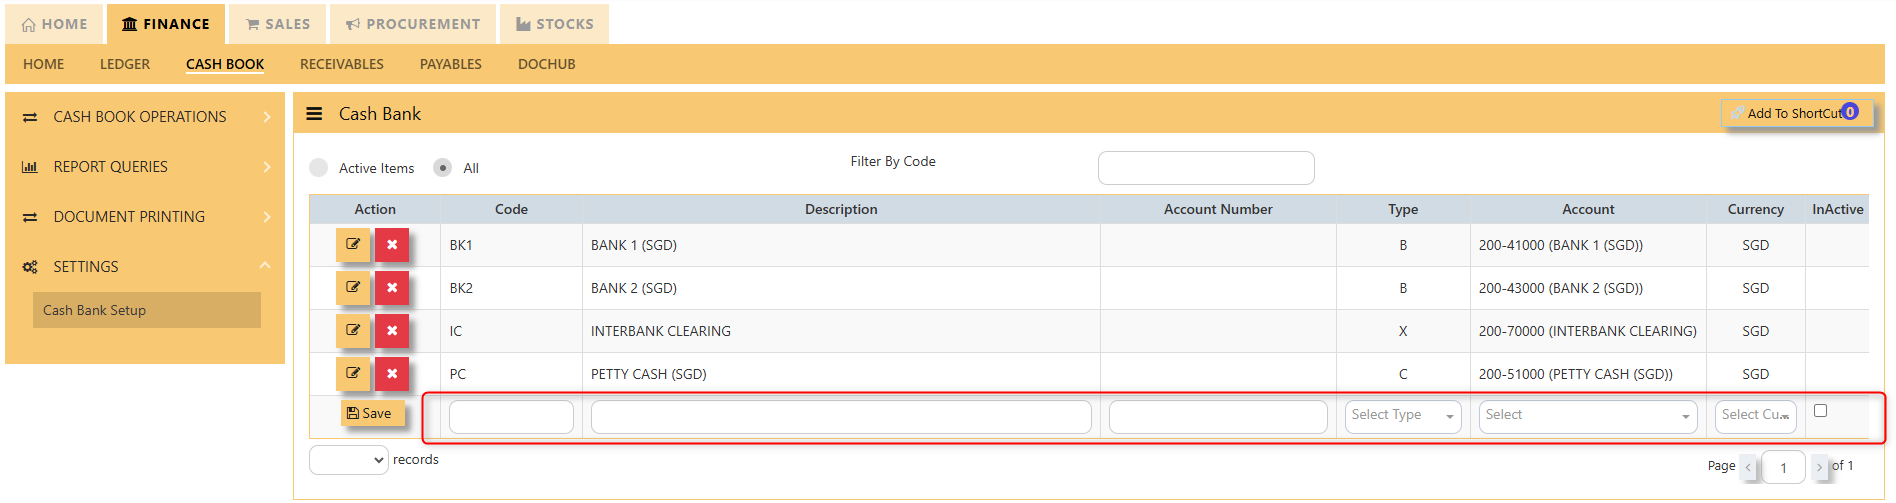1896x503 pixels.
Task: Go to next page arrow
Action: (x=1819, y=467)
